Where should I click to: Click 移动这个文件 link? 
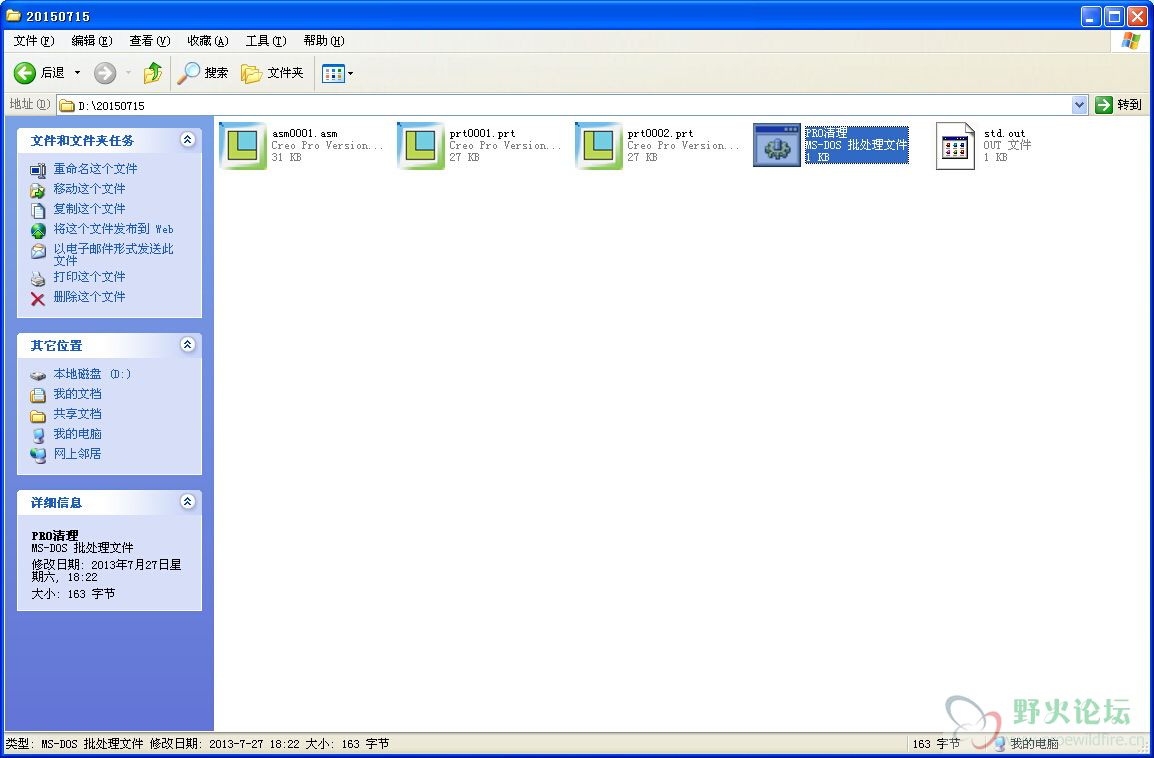(89, 188)
